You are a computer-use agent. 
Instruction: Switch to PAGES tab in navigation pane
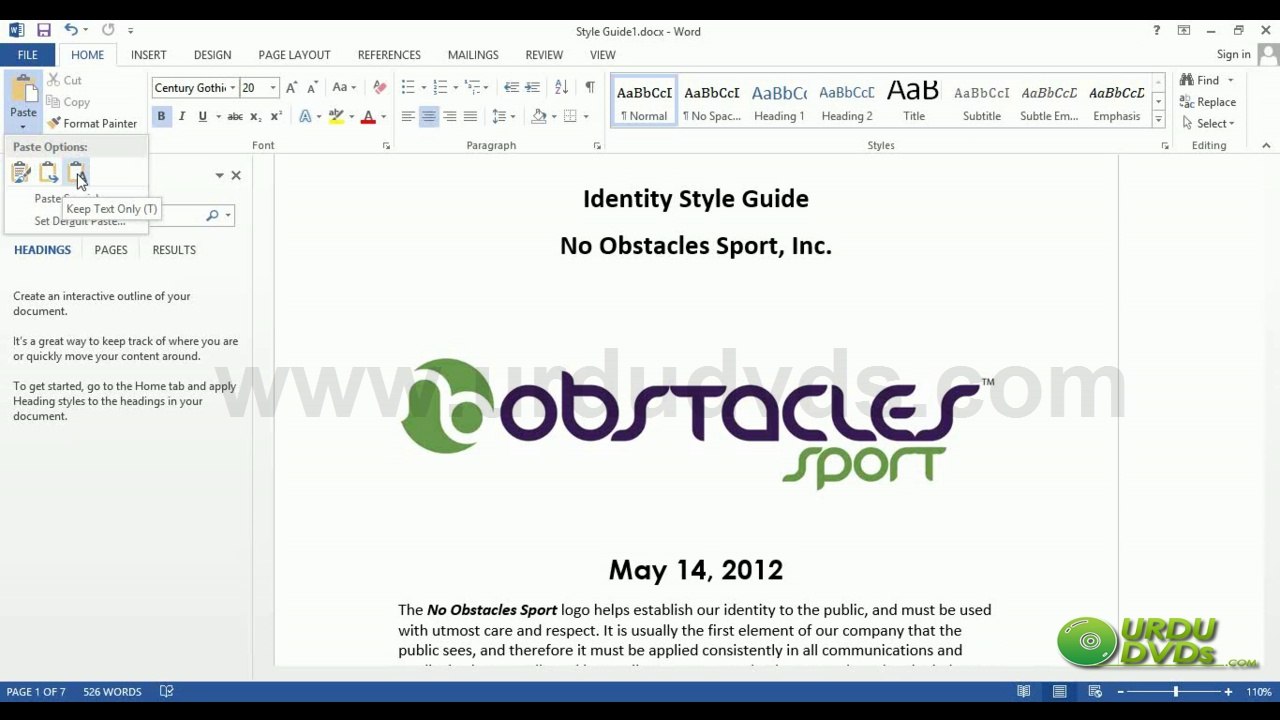pos(111,250)
